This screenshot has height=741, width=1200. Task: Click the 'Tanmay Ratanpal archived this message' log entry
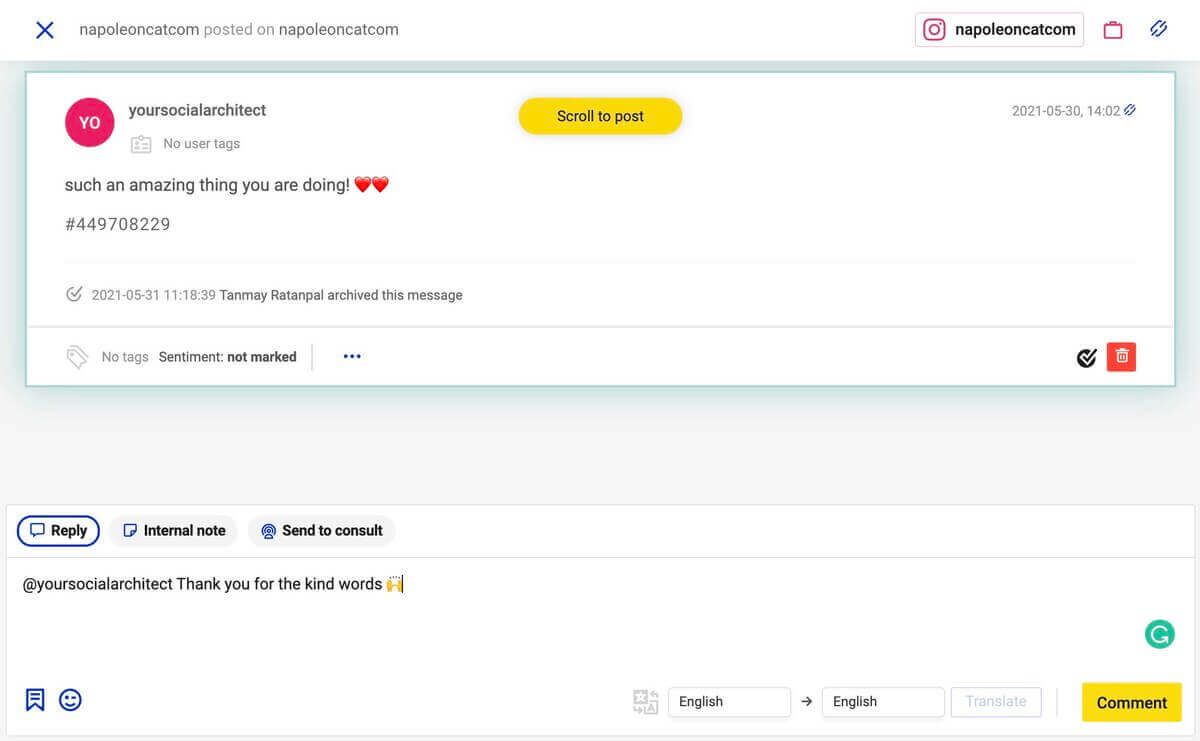[341, 295]
